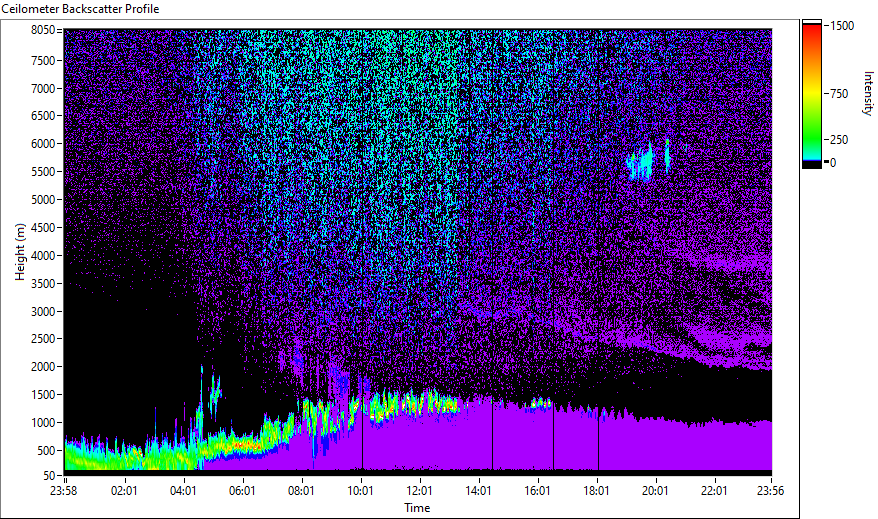Click the 'Intensity' legend label
This screenshot has height=519, width=878.
click(868, 93)
